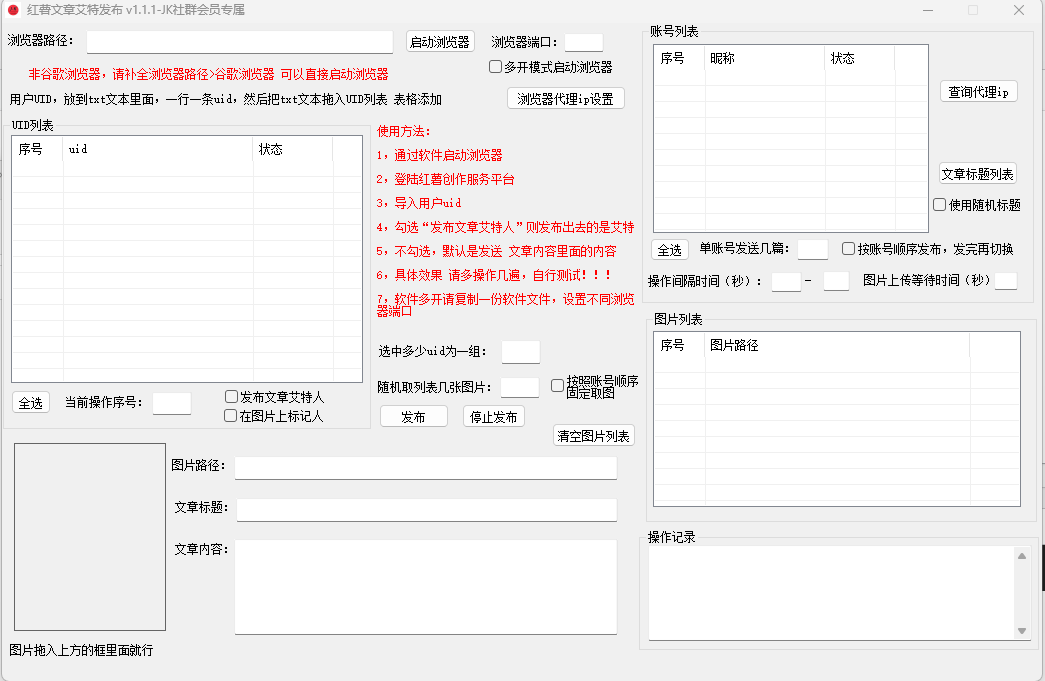Toggle 发布文章艾特人 checkbox
Image resolution: width=1045 pixels, height=681 pixels.
pos(231,397)
